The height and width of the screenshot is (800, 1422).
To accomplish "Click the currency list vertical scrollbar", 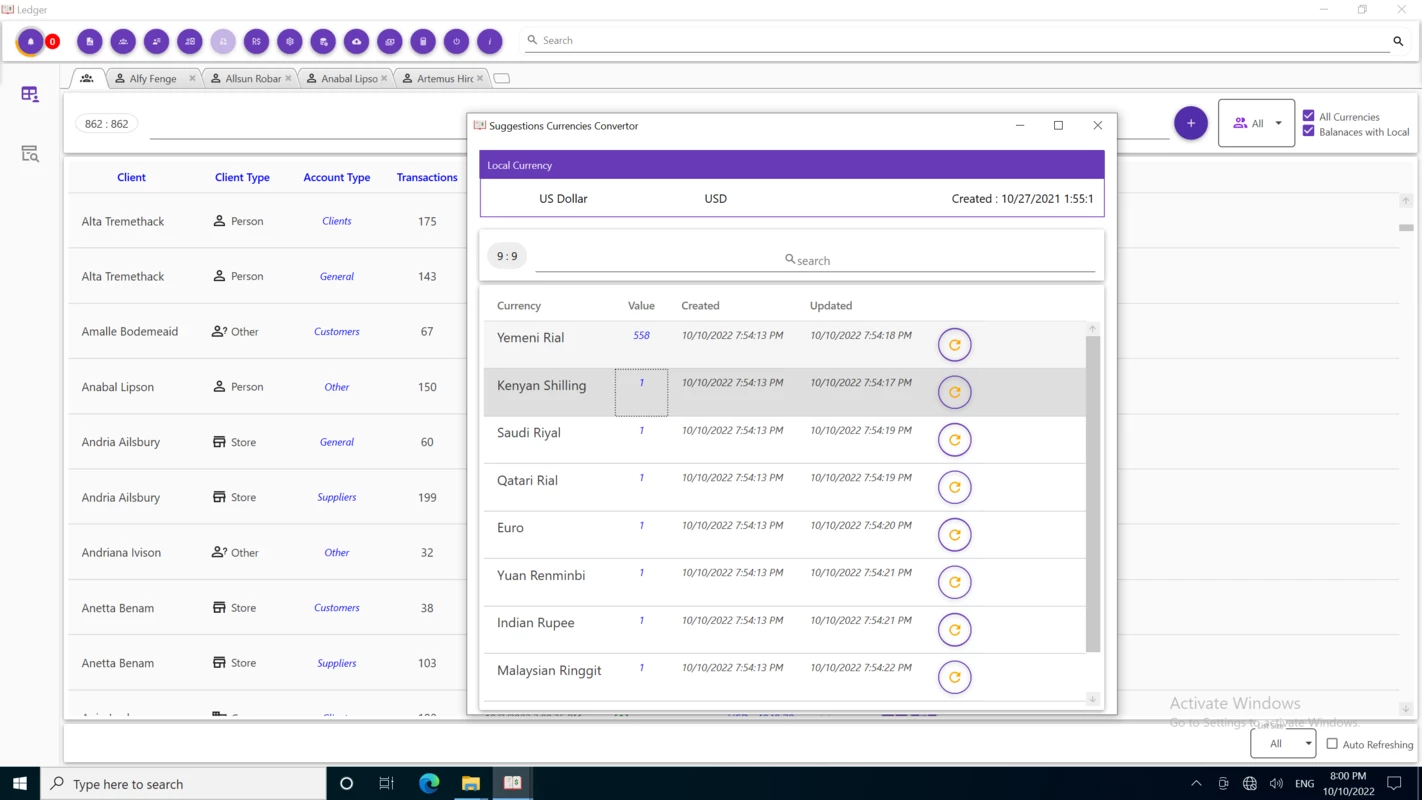I will 1093,494.
